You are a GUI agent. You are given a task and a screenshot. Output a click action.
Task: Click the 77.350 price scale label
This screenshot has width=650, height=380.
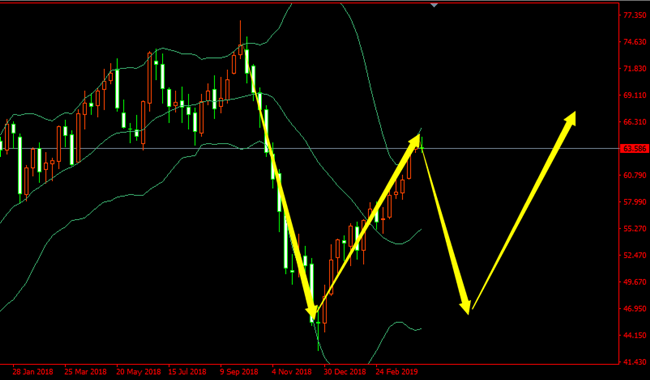pyautogui.click(x=635, y=15)
